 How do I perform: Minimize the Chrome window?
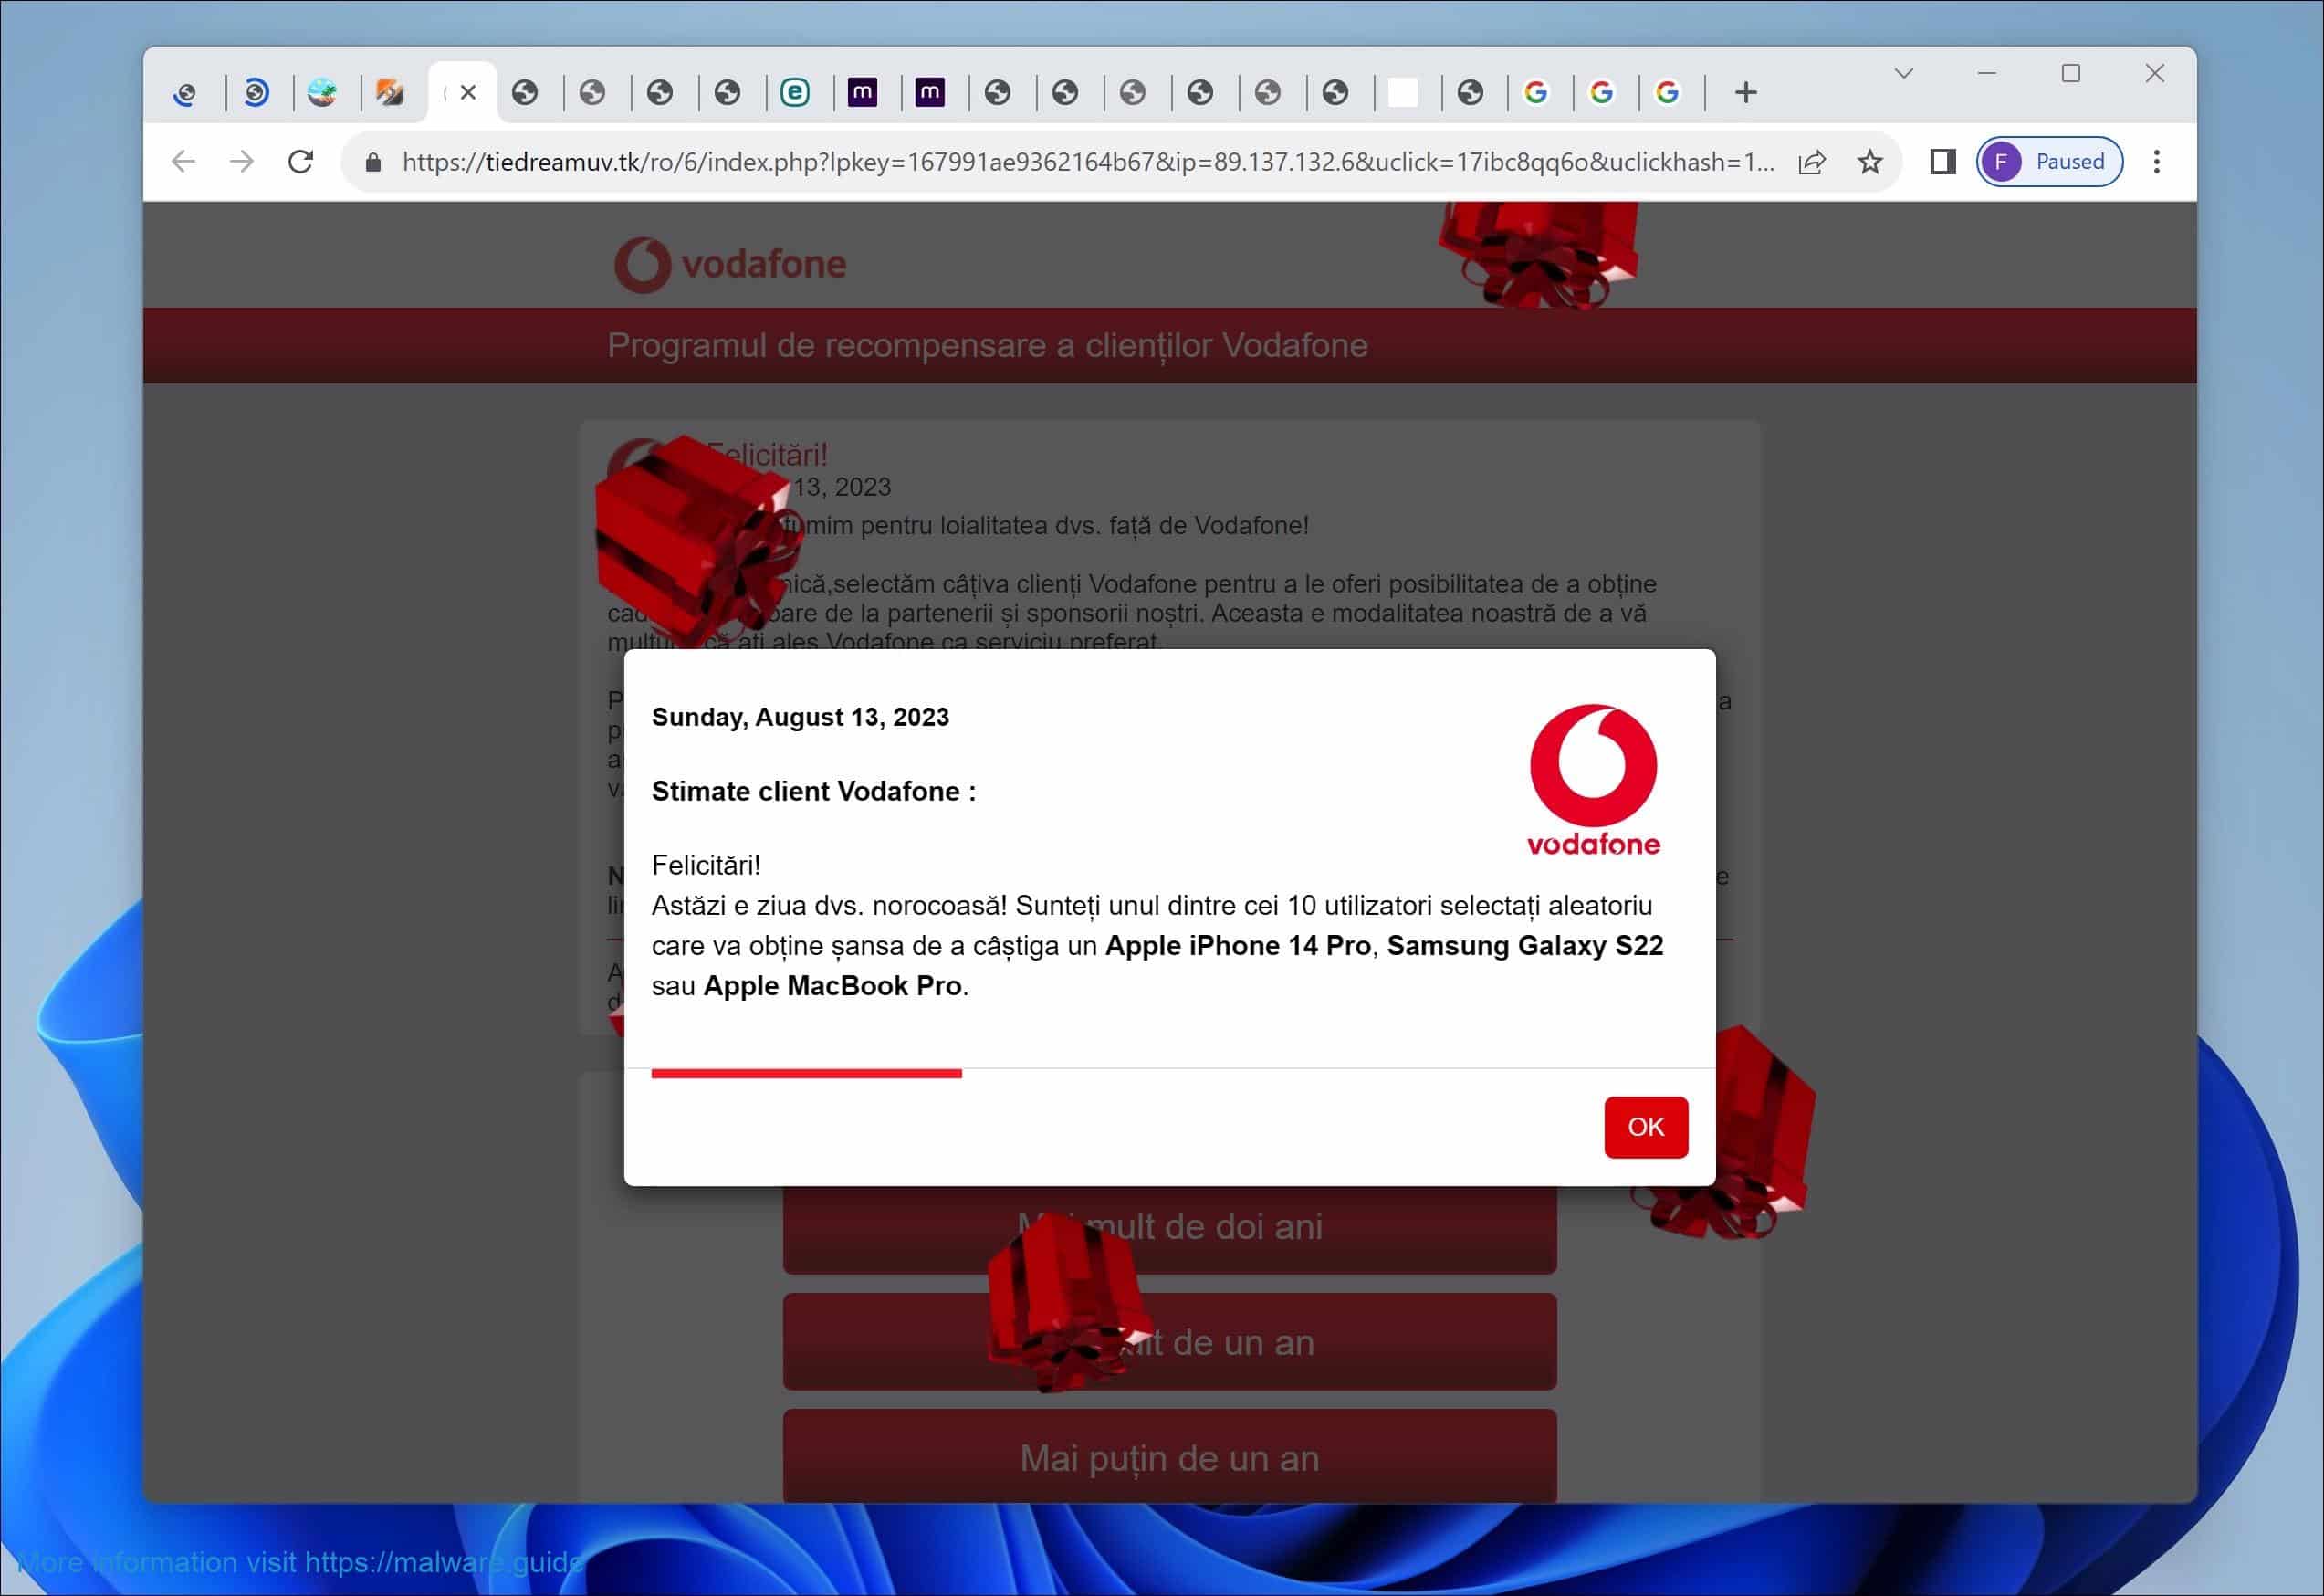(x=1987, y=73)
